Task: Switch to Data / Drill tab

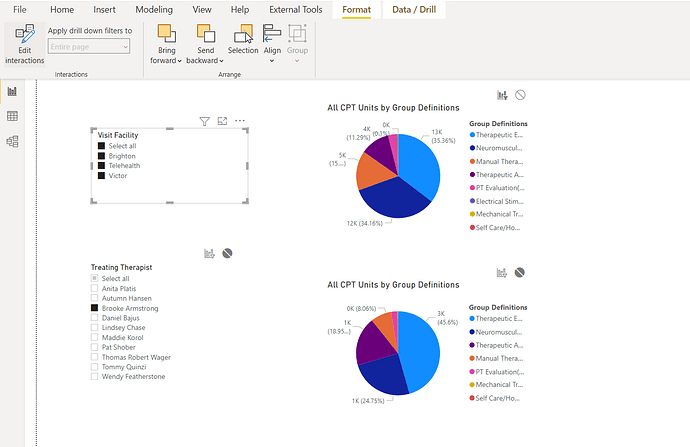Action: click(x=414, y=10)
